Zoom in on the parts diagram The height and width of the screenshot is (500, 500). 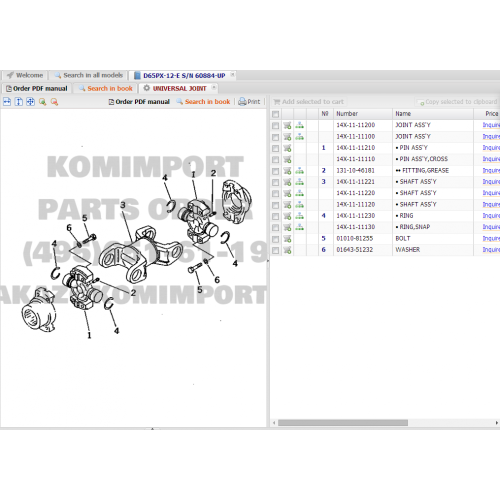[x=42, y=102]
